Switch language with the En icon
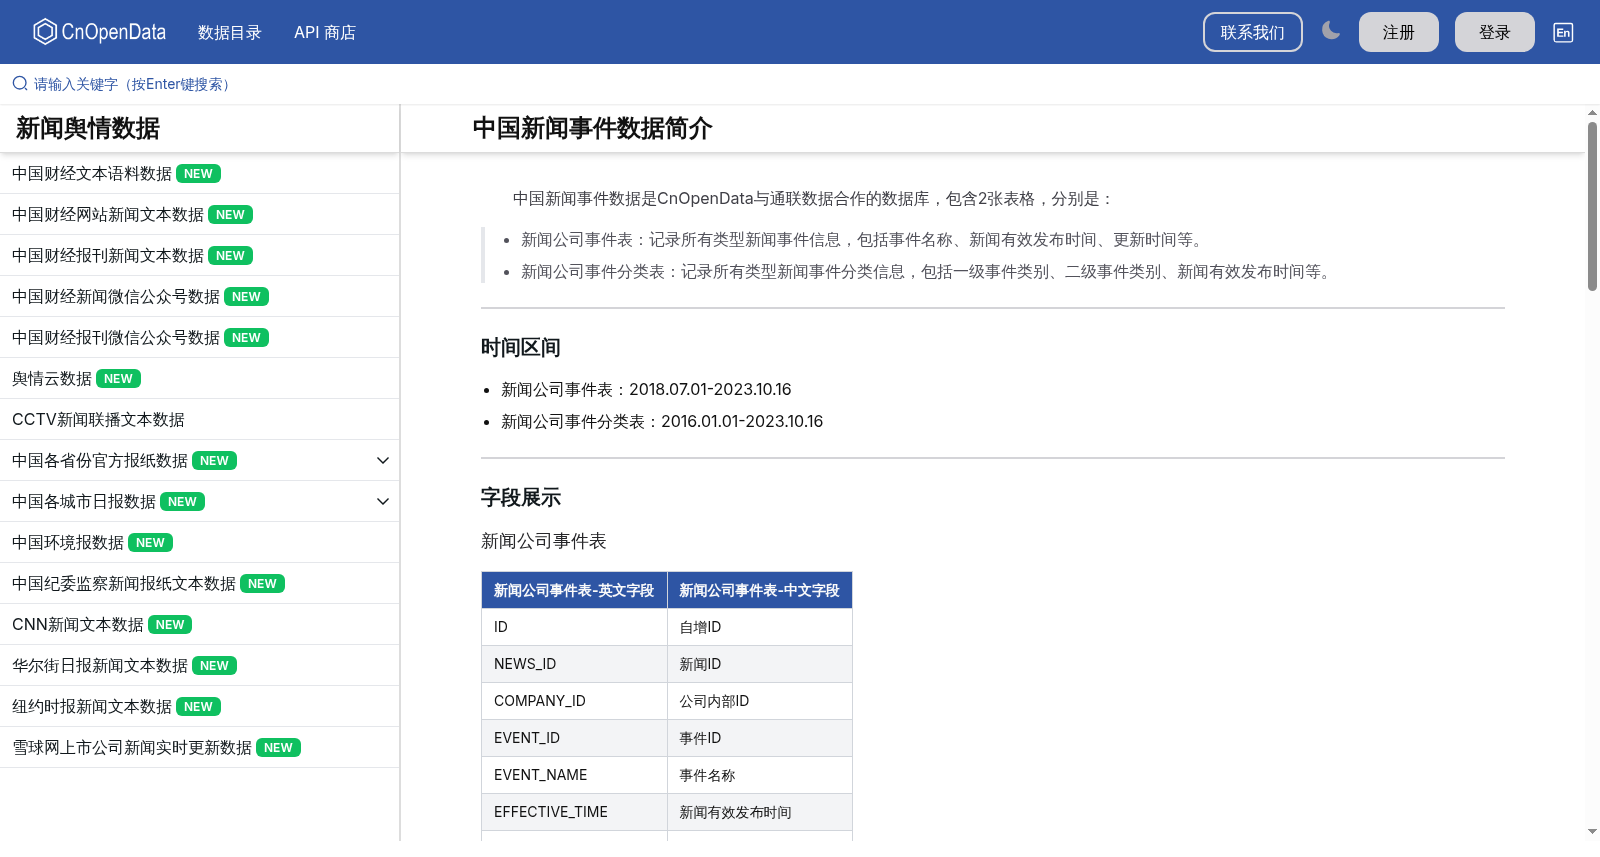Image resolution: width=1600 pixels, height=857 pixels. (x=1563, y=32)
